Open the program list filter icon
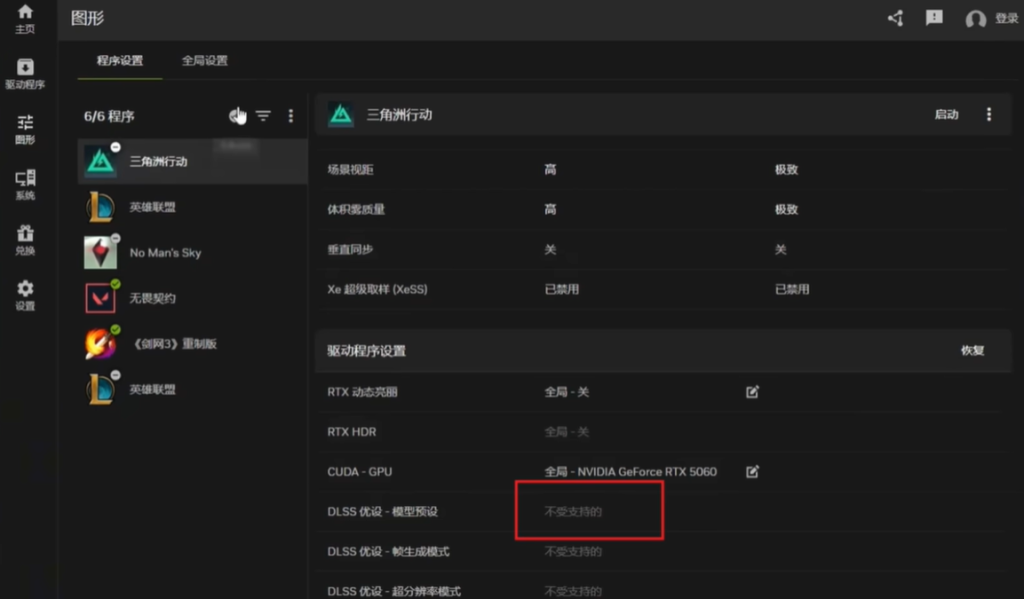The width and height of the screenshot is (1024, 599). pyautogui.click(x=263, y=116)
